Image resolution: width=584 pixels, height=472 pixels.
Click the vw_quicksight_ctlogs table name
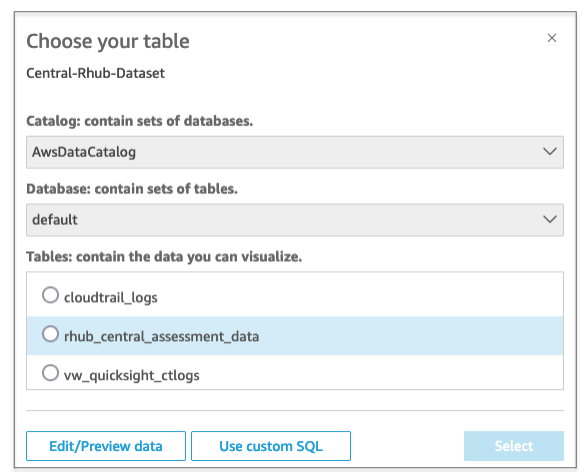click(131, 375)
